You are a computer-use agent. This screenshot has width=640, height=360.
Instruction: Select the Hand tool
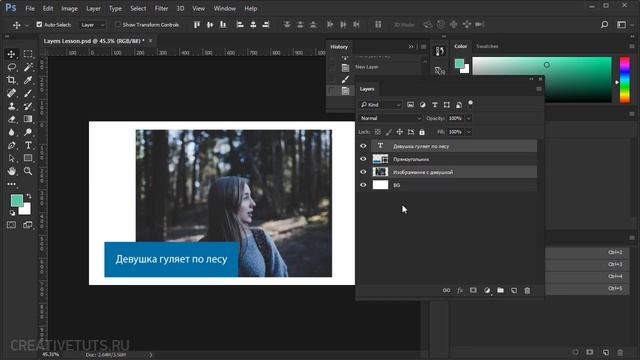(x=11, y=171)
